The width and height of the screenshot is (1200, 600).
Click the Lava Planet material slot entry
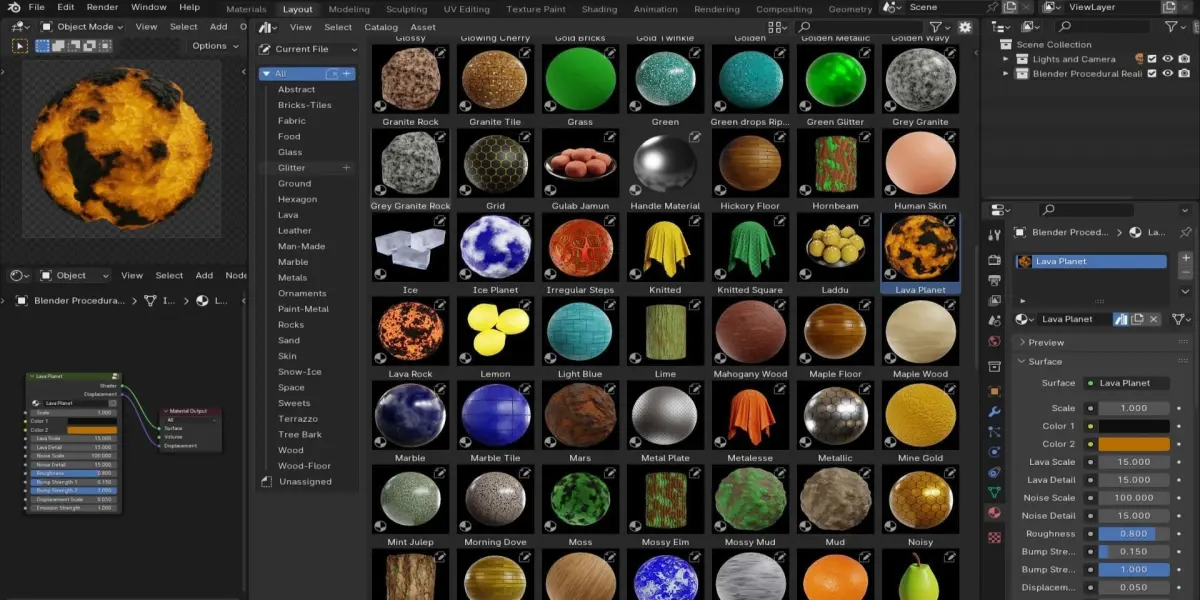point(1091,261)
